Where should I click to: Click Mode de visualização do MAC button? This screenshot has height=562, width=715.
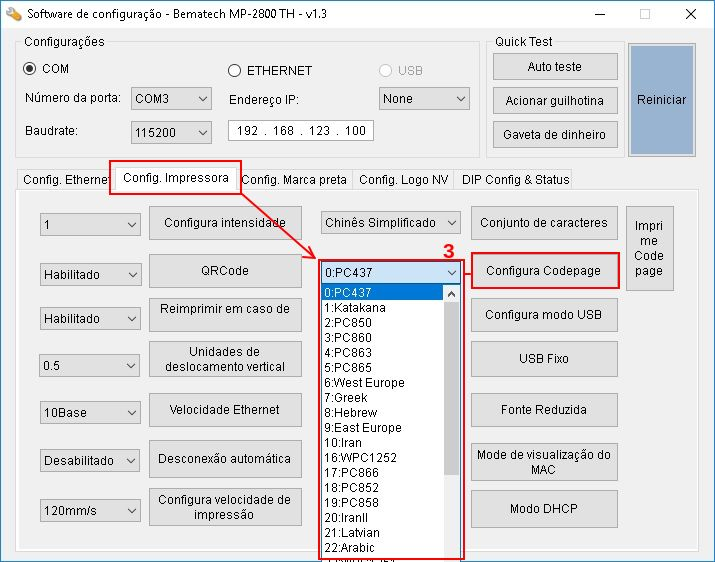[544, 462]
